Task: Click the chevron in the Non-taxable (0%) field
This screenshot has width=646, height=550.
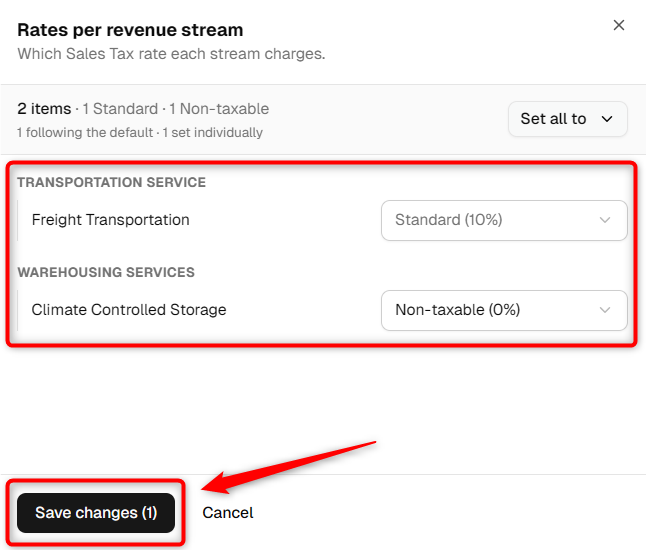Action: (x=604, y=310)
